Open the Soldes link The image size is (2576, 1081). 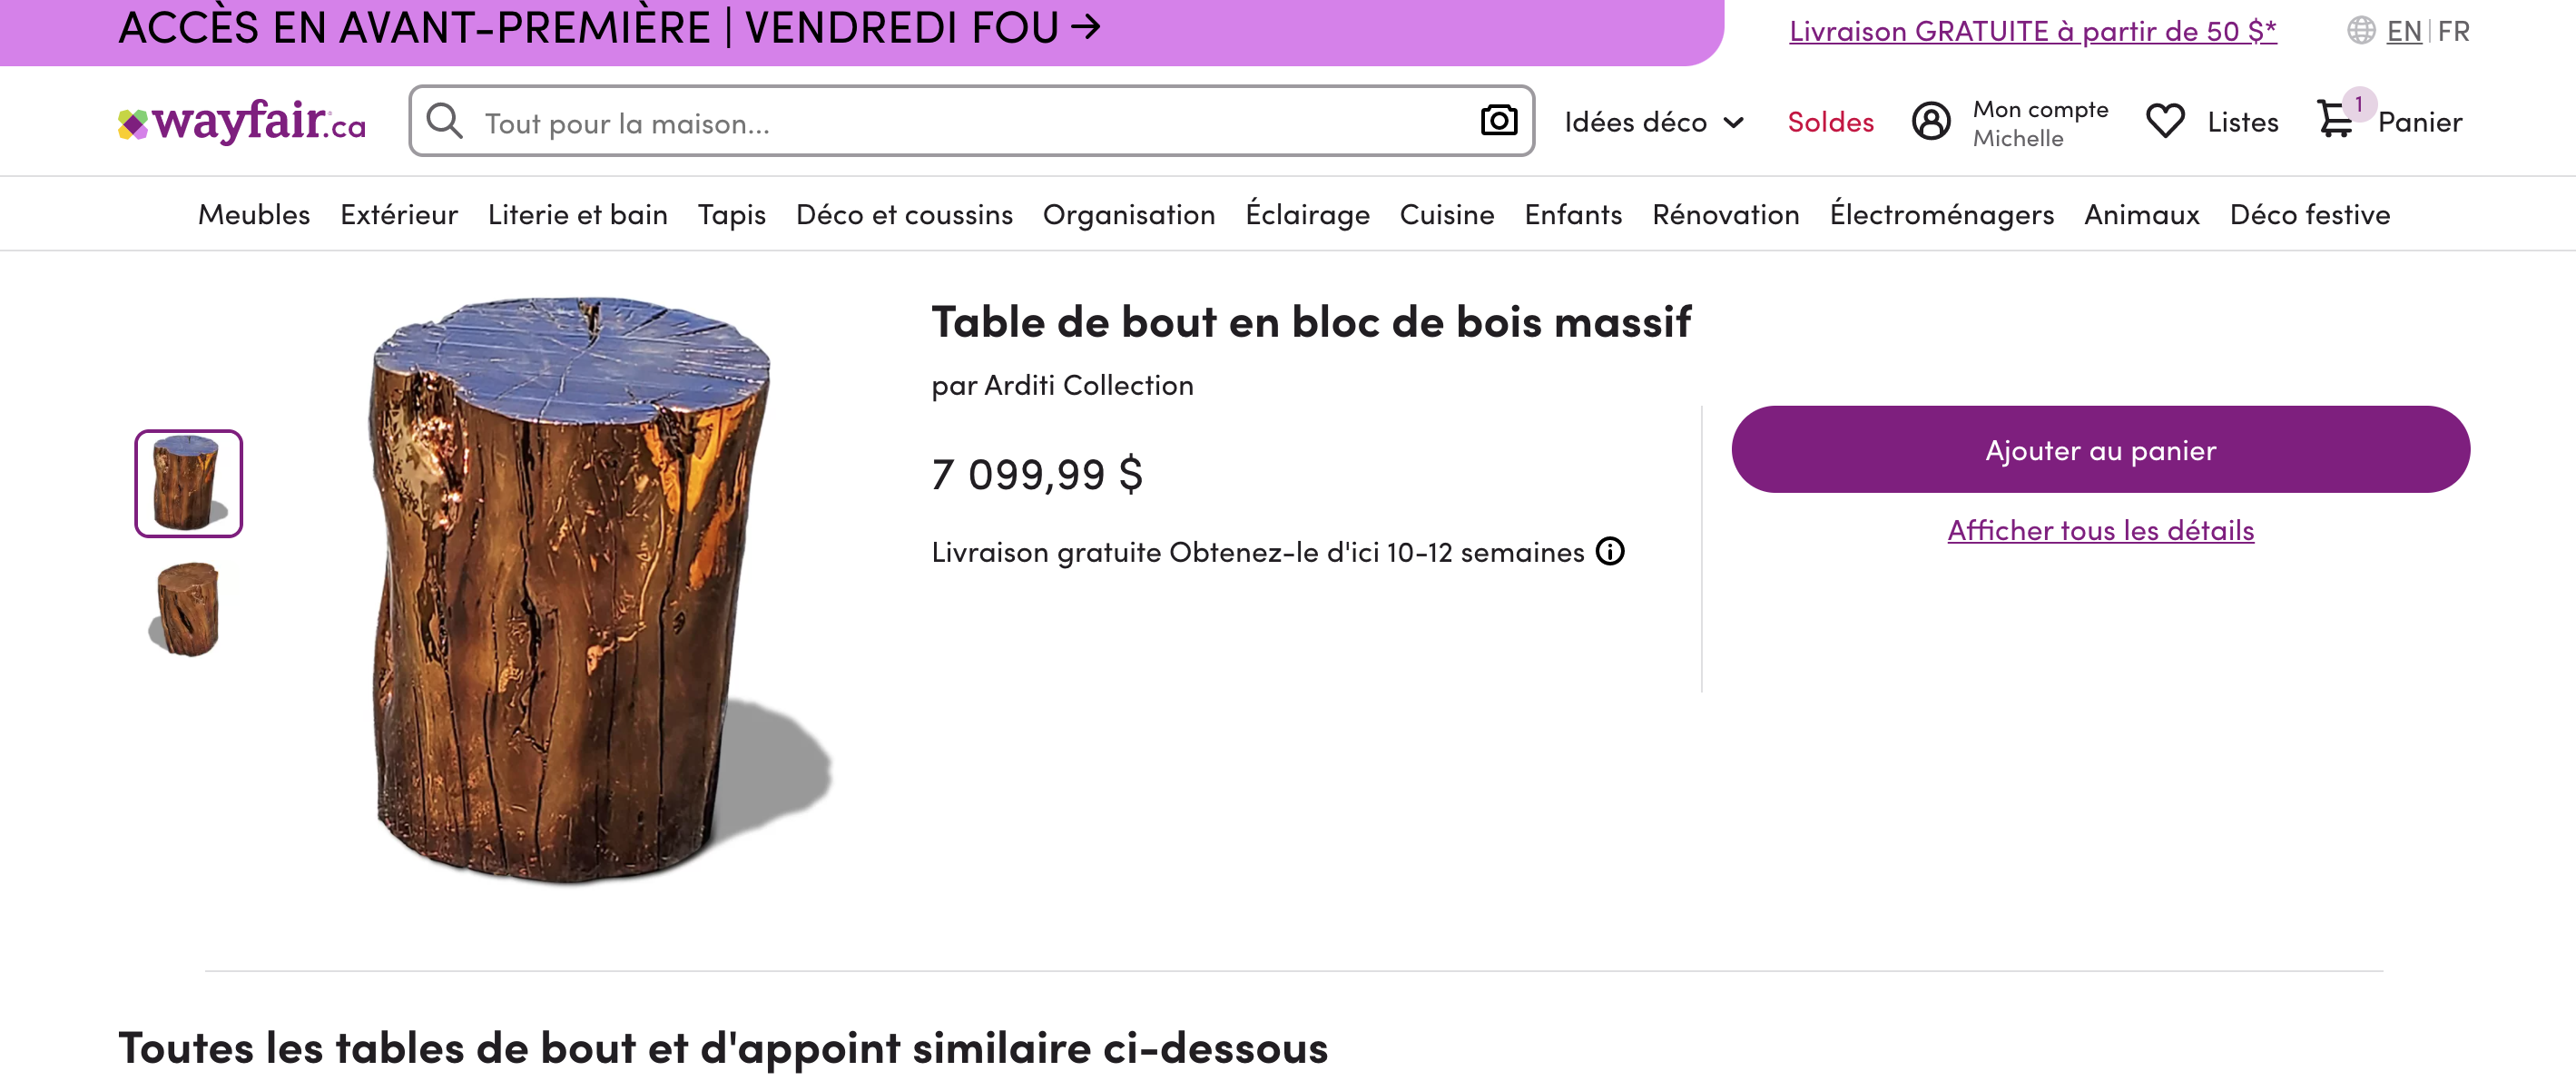1830,122
